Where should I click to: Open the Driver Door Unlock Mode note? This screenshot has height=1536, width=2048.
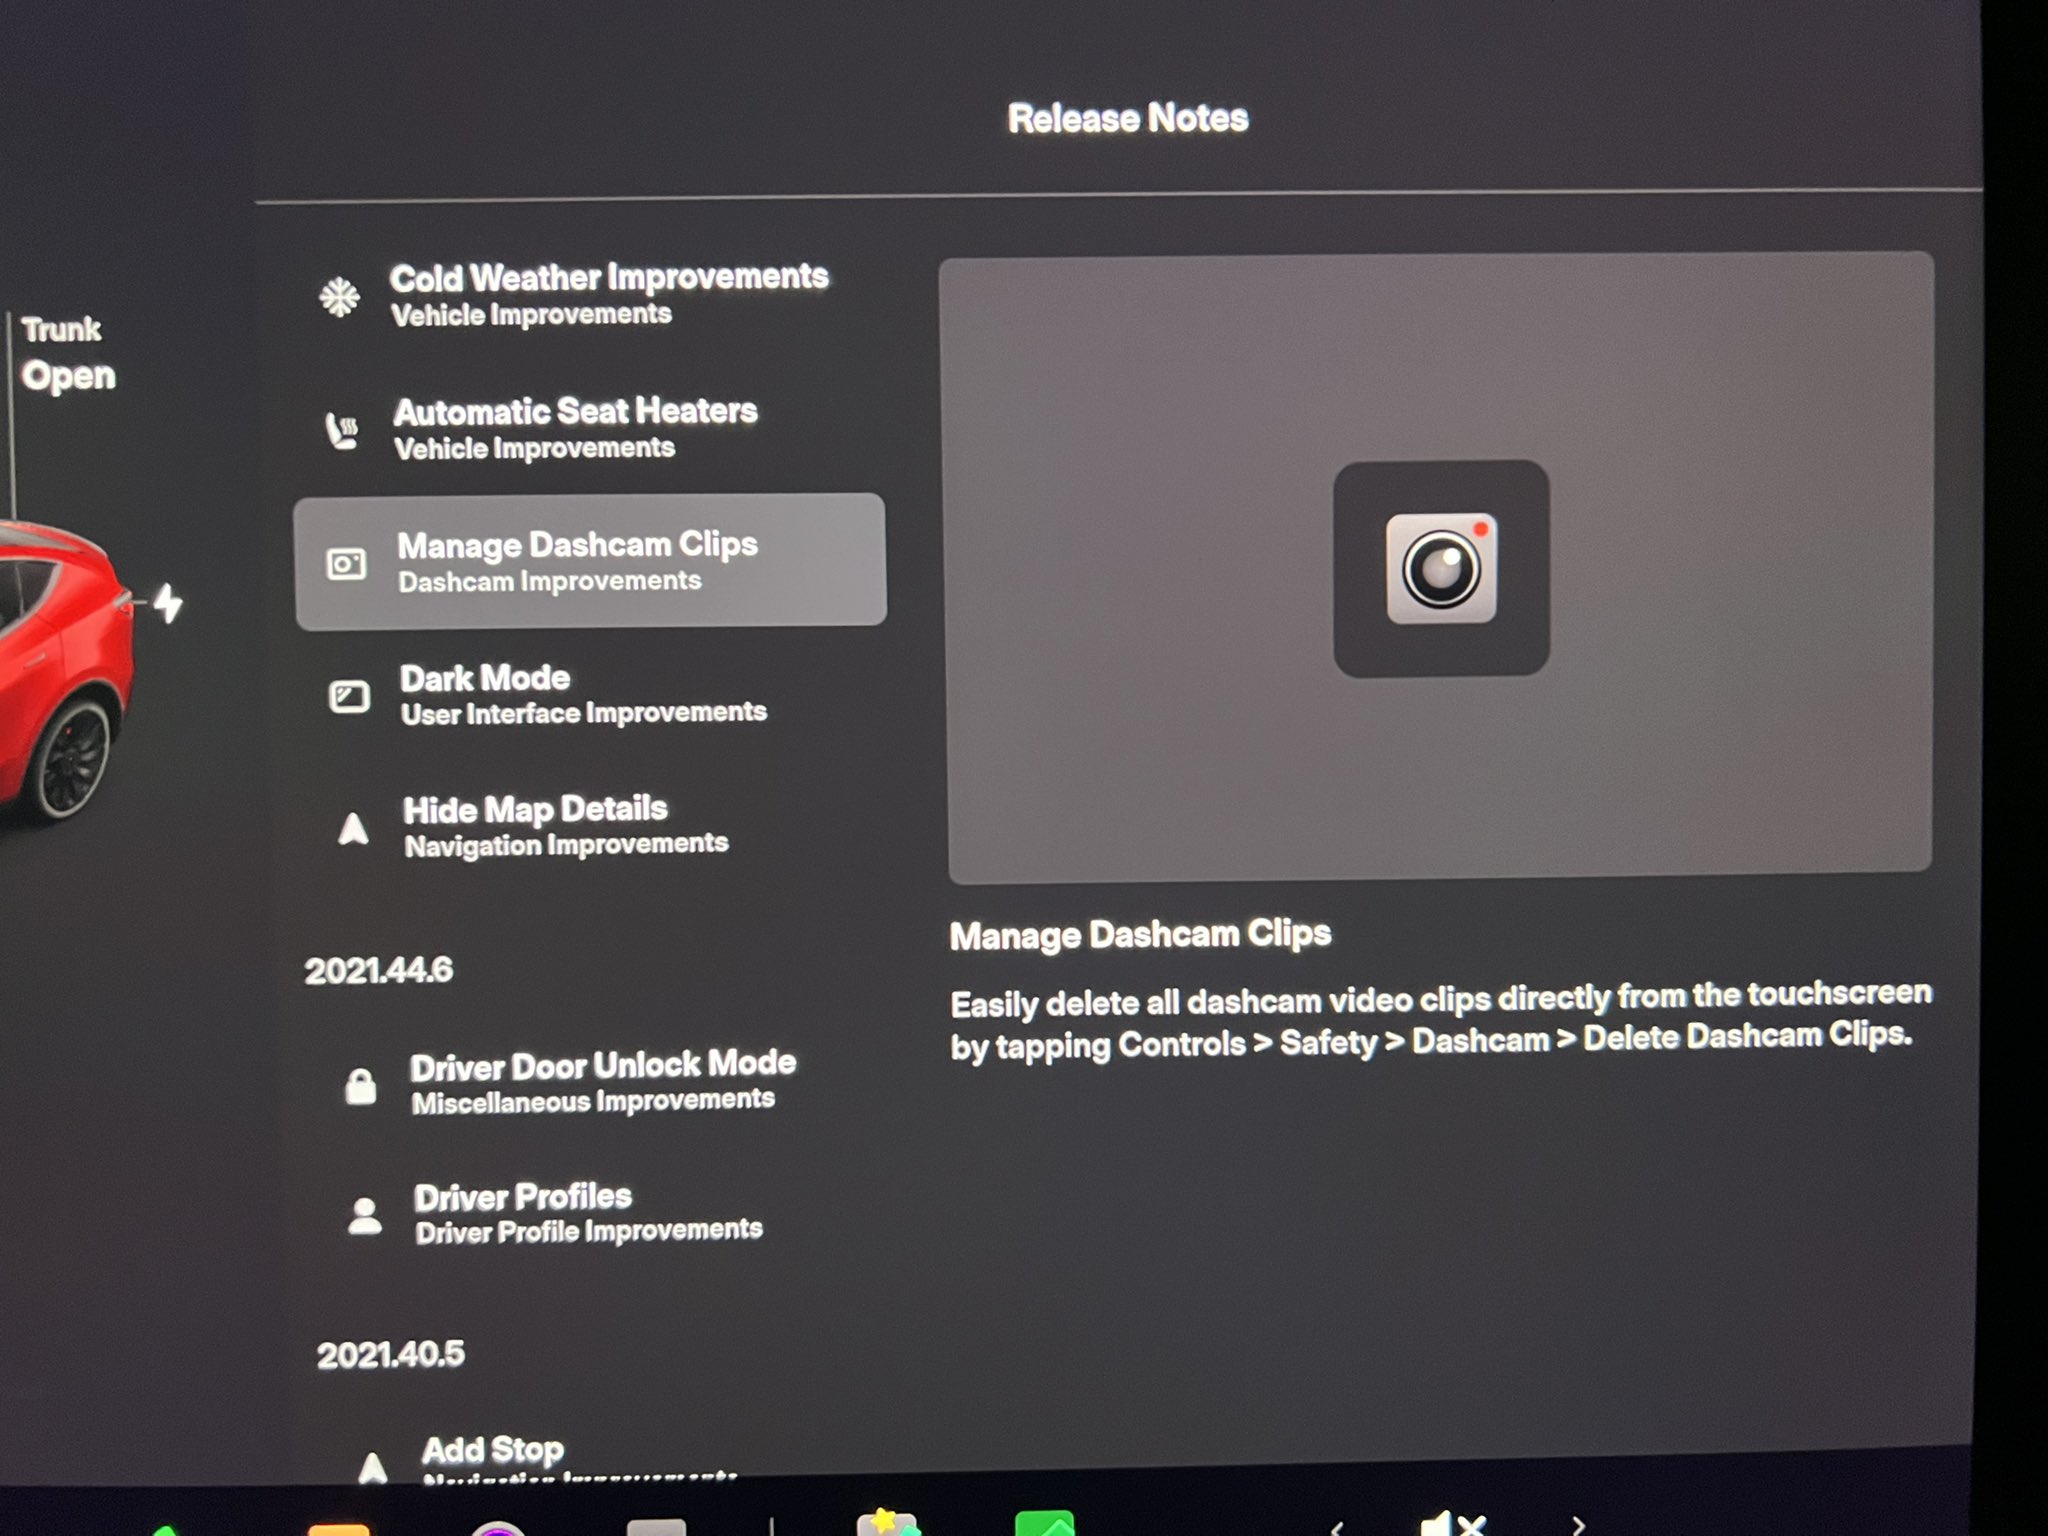point(602,1081)
